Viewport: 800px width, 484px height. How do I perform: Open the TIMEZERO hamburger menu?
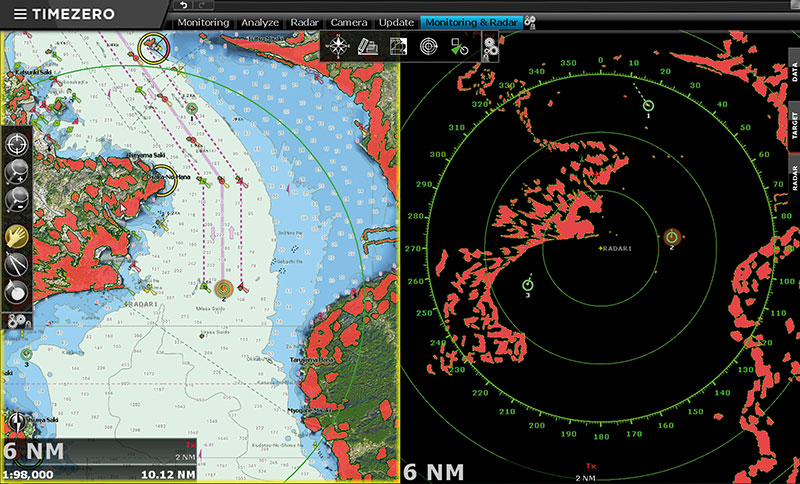tap(20, 15)
